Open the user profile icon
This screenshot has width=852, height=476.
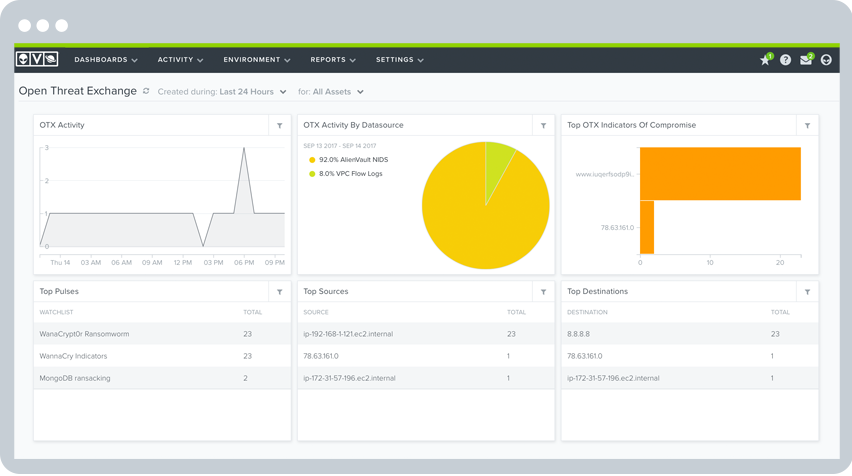826,60
